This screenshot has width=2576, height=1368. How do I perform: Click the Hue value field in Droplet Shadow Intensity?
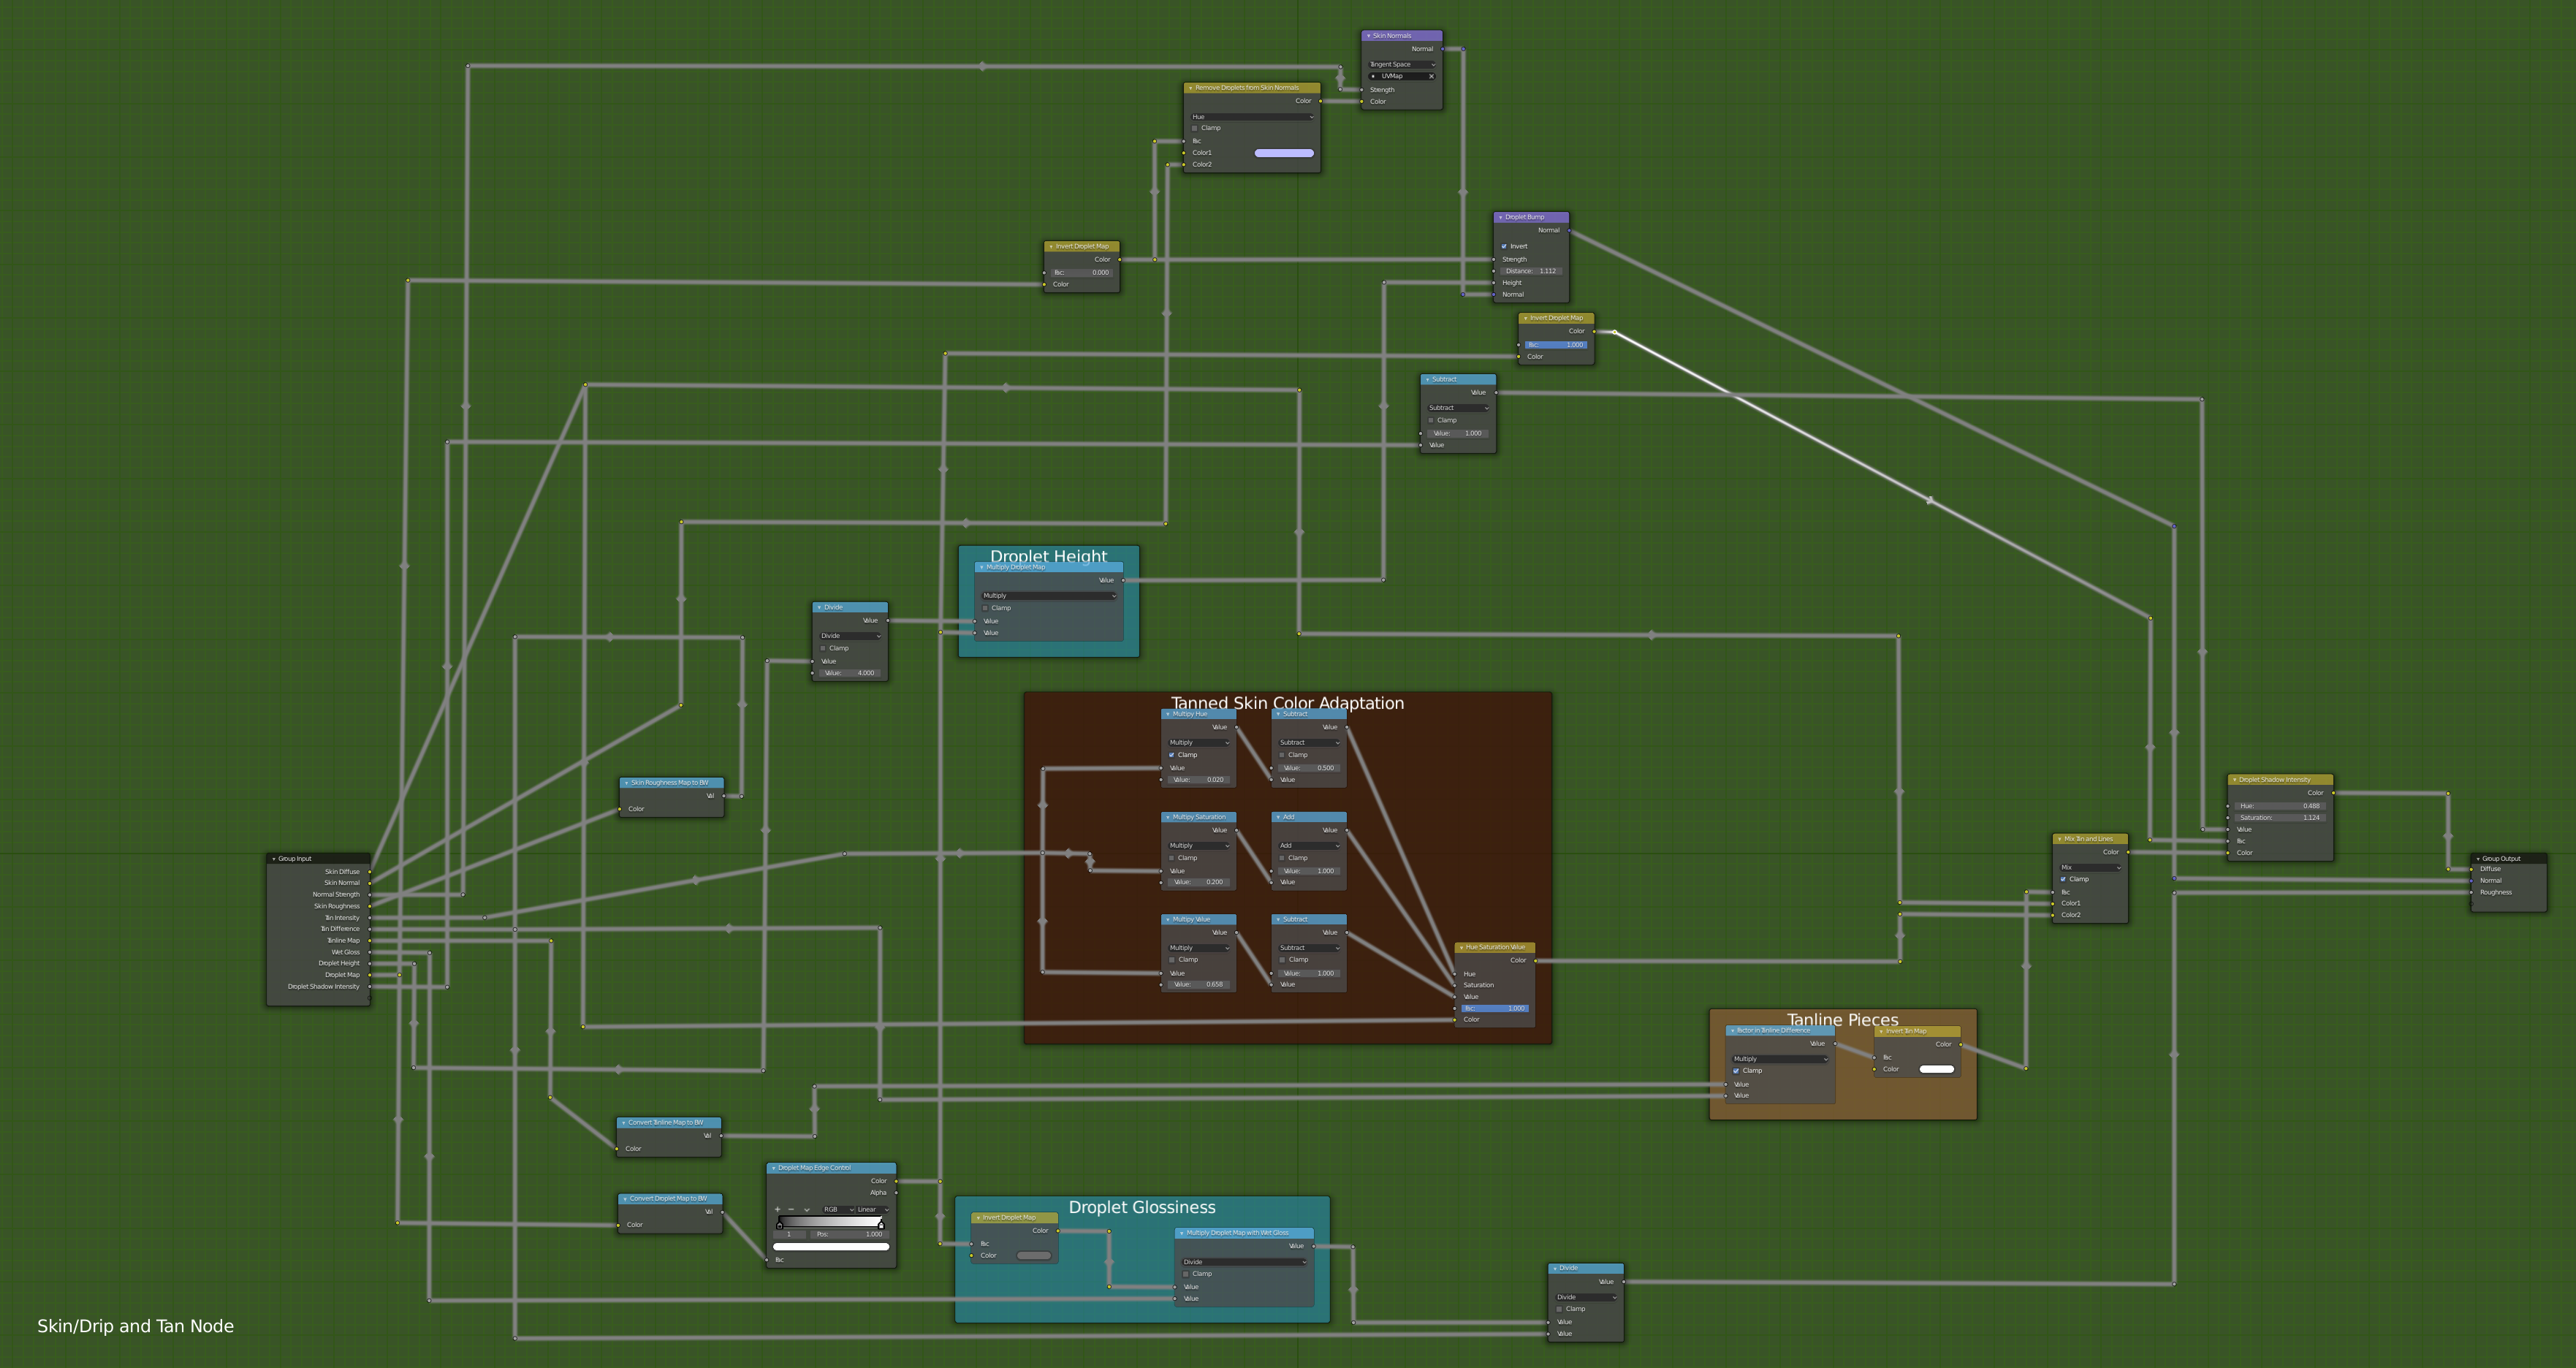tap(2280, 806)
